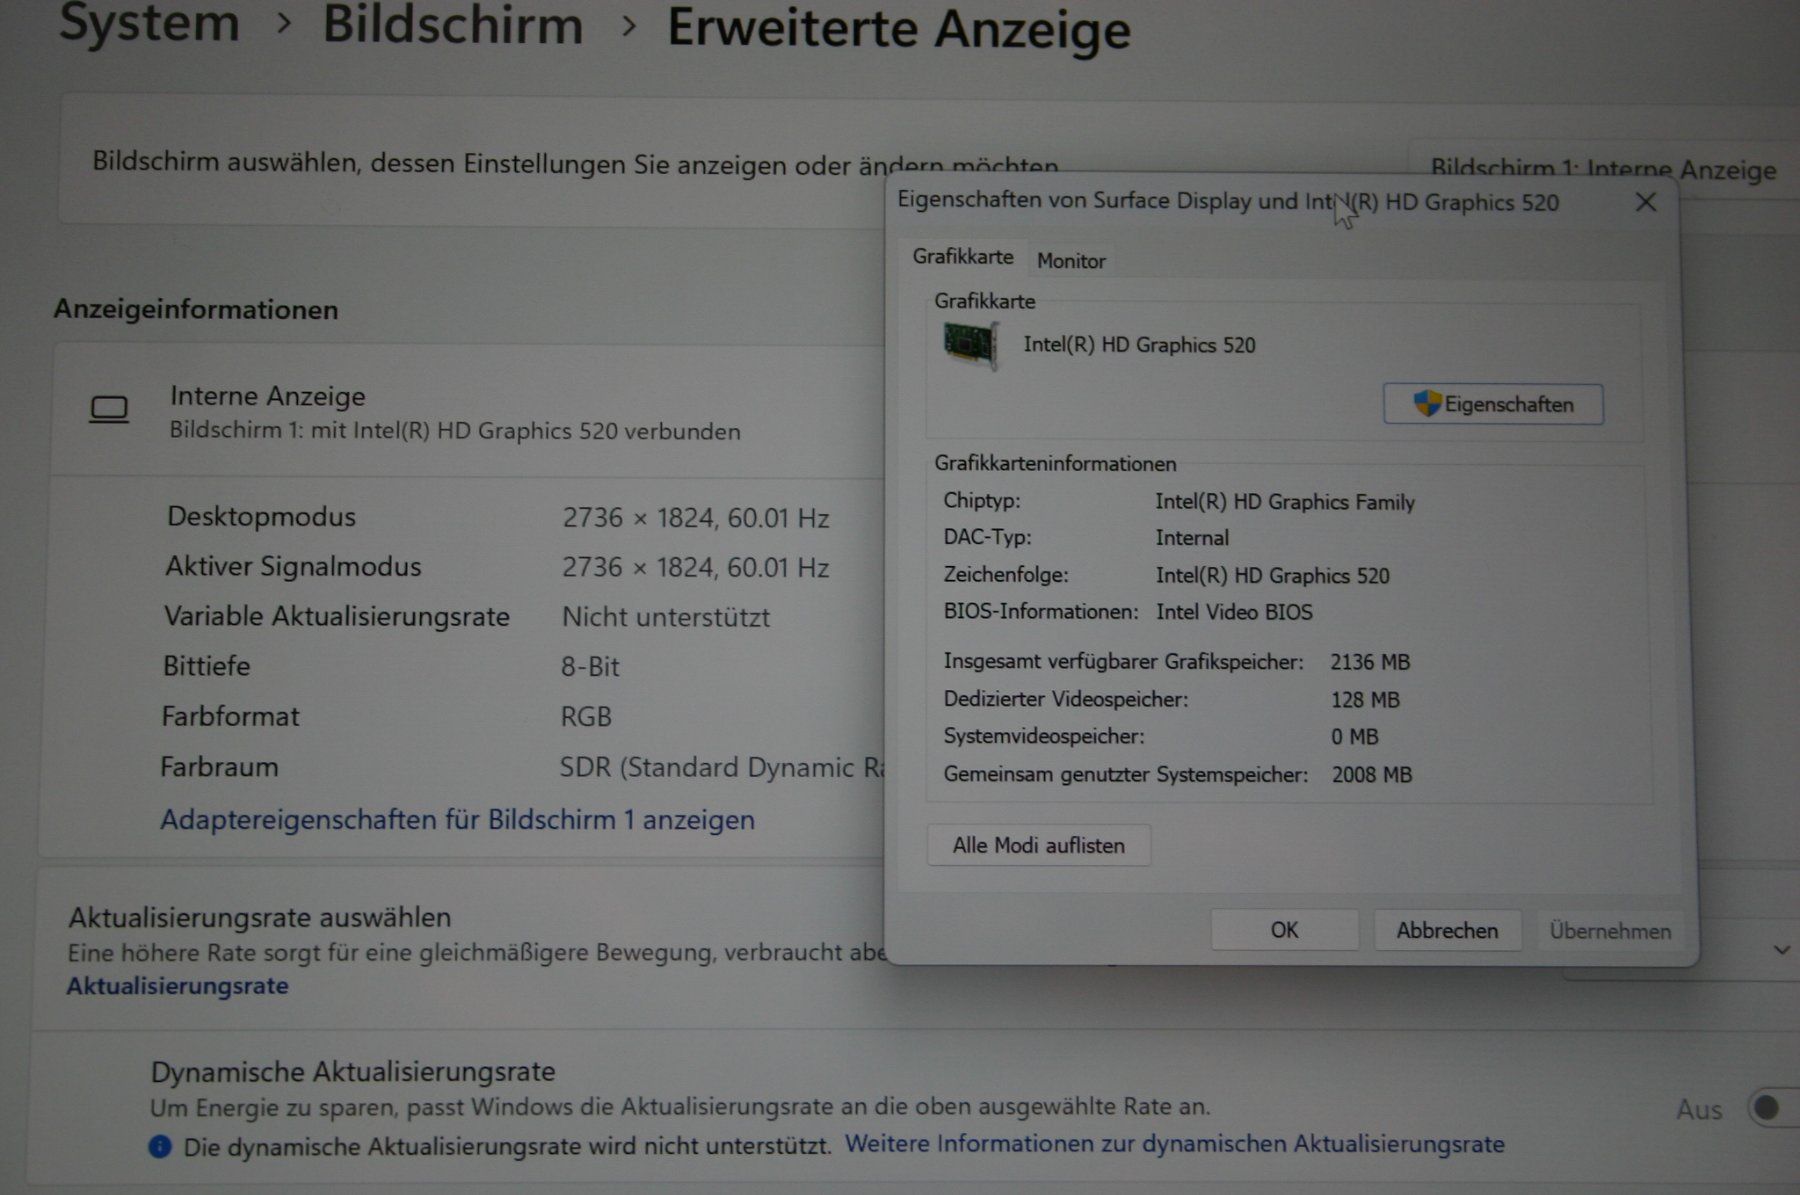Click Nicht unterstützt value
The image size is (1800, 1195).
[x=665, y=617]
